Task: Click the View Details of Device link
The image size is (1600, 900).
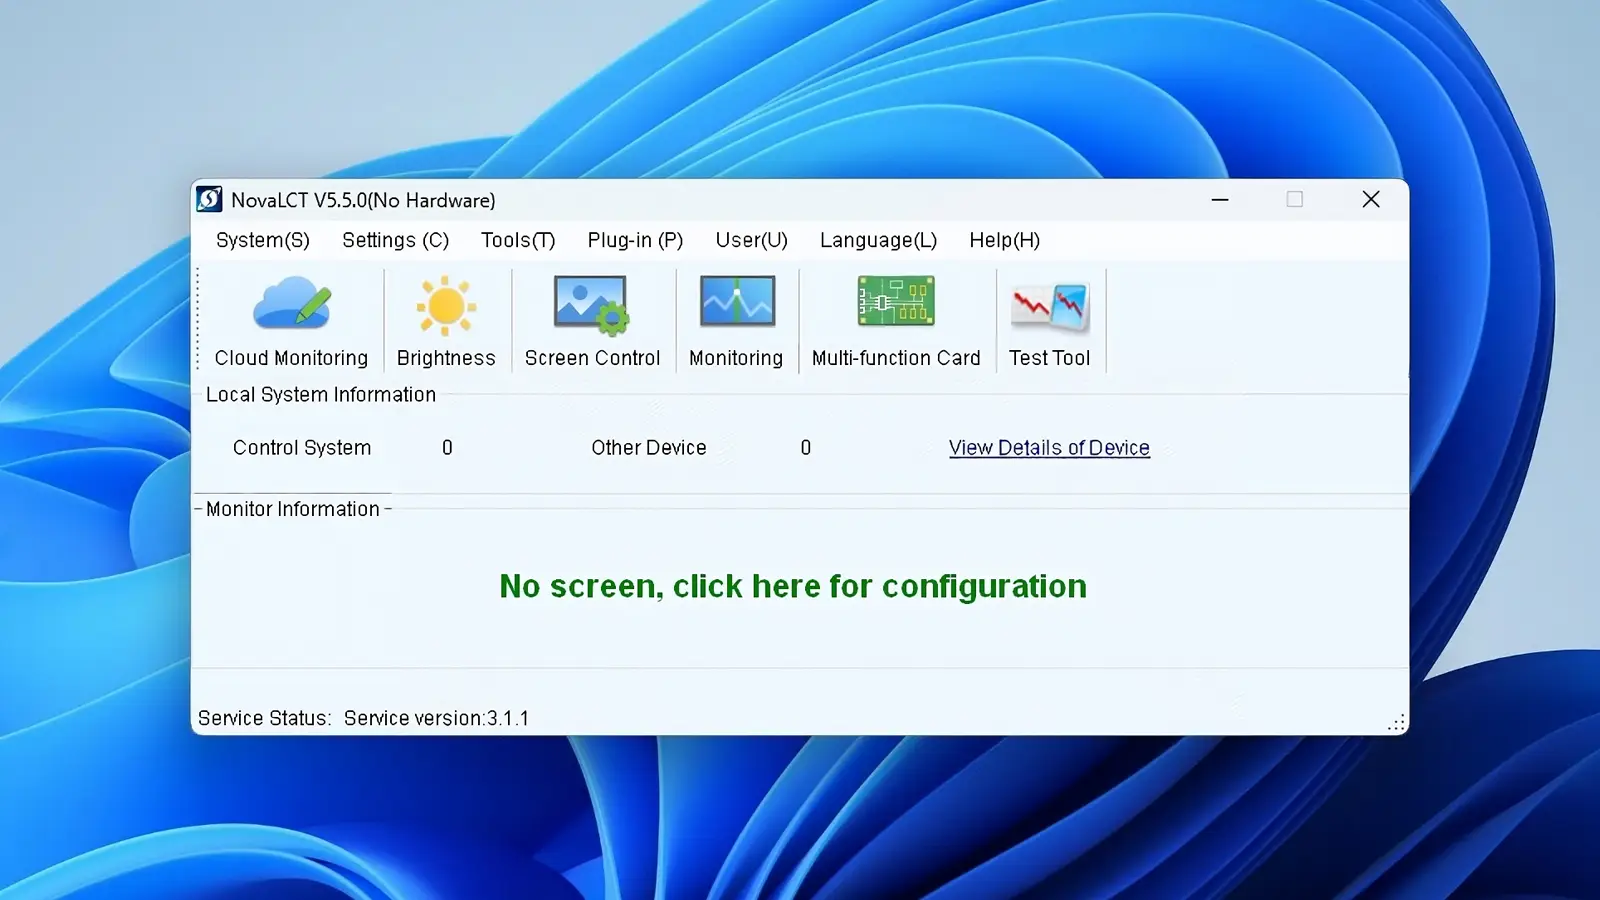Action: tap(1049, 448)
